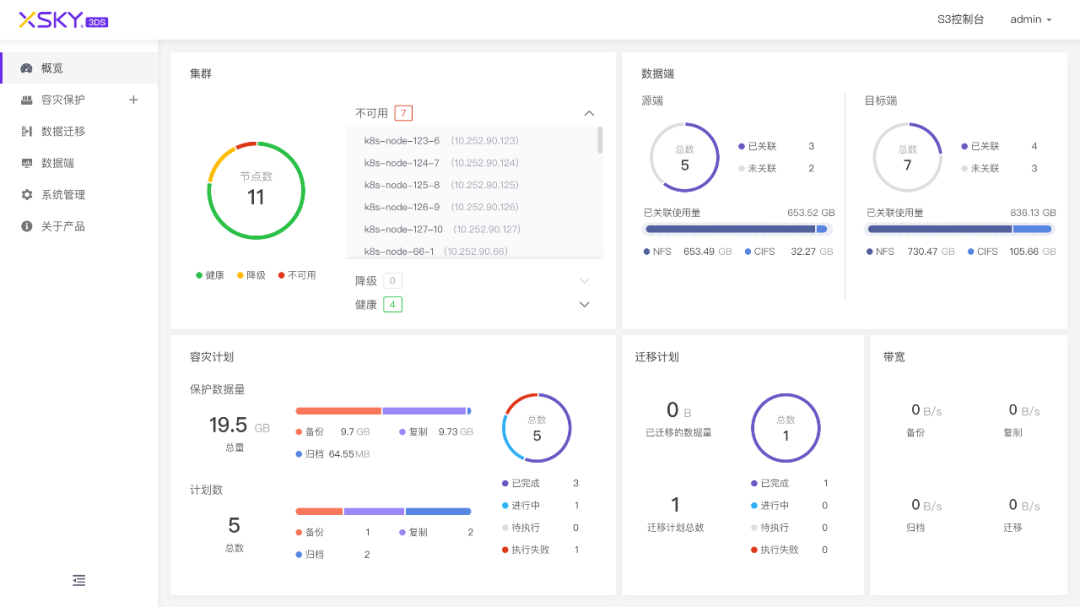1080x607 pixels.
Task: Select node k8s-node-123-6 in list
Action: 402,141
